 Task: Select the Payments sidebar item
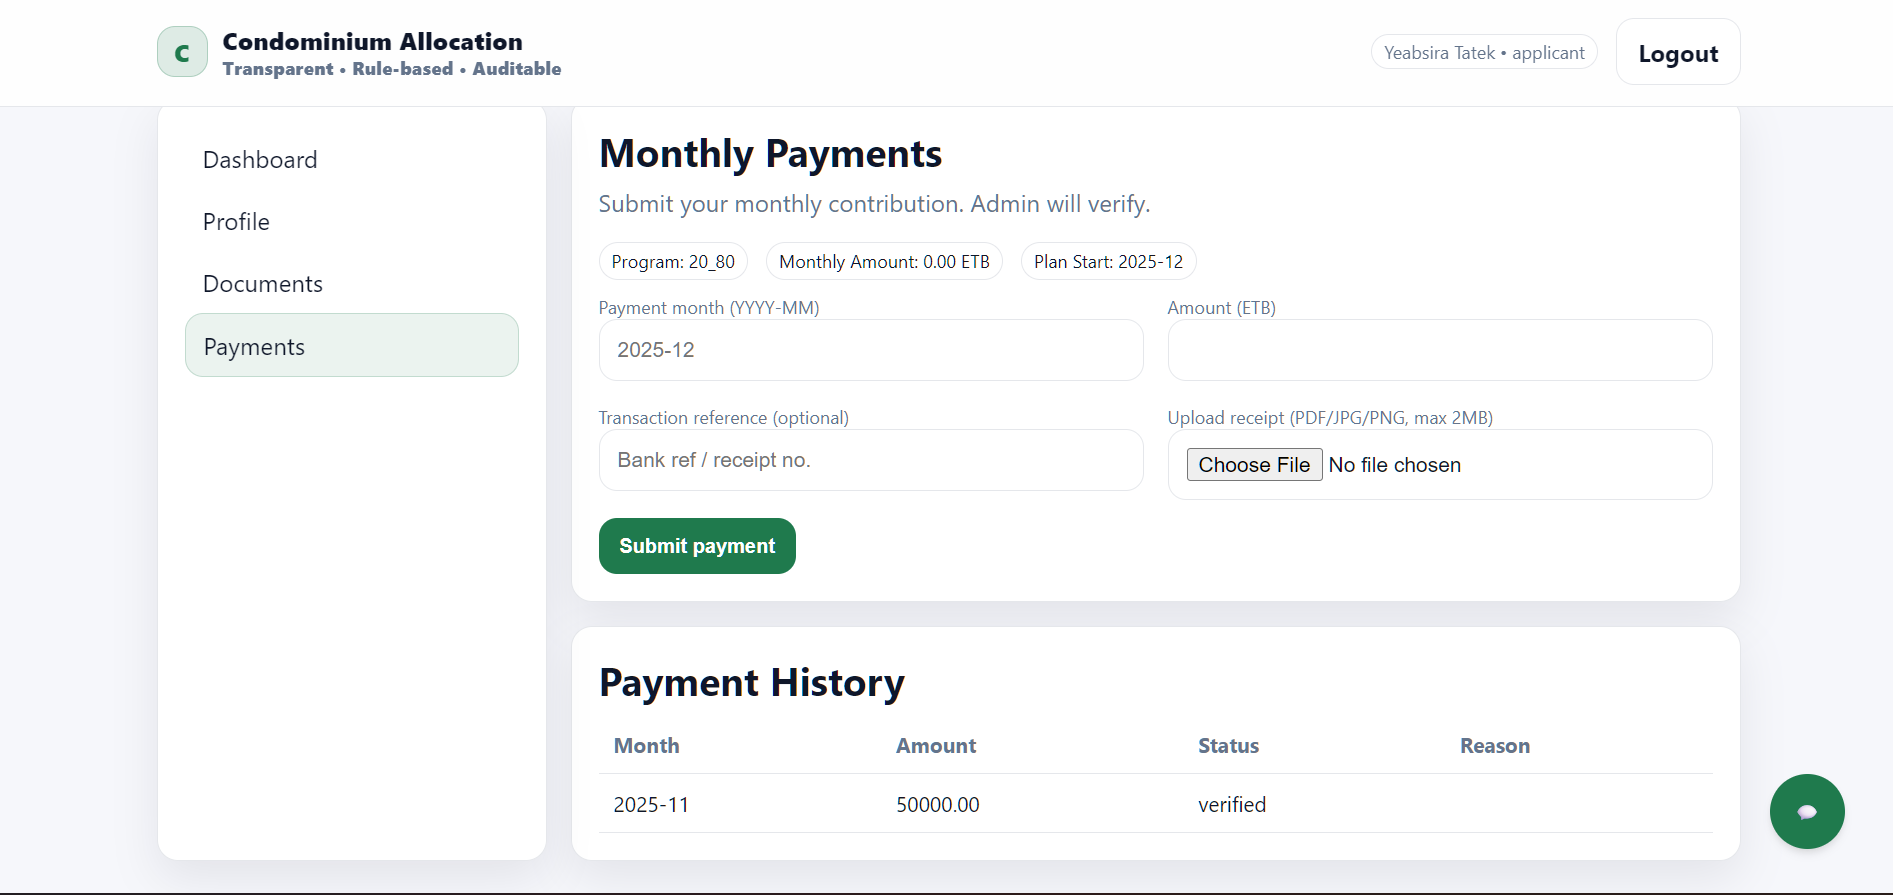point(352,346)
